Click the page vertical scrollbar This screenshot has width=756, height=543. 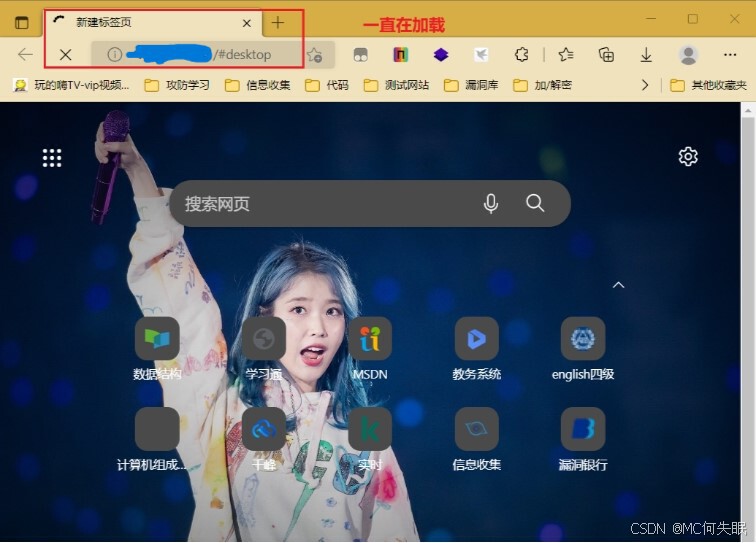[748, 322]
